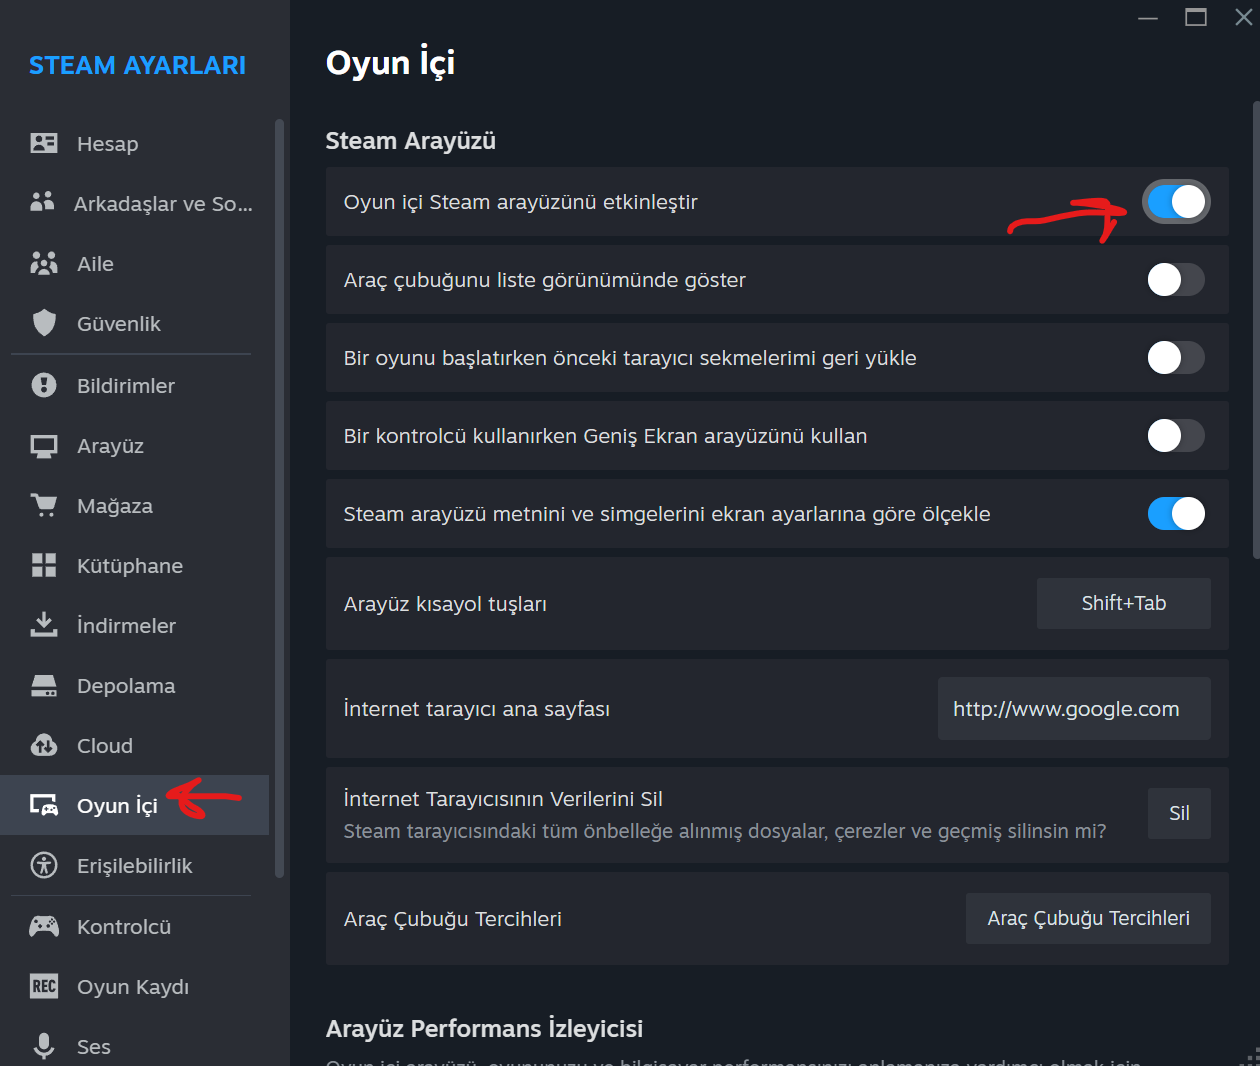
Task: Click the Shift+Tab shortcut key button
Action: pyautogui.click(x=1123, y=603)
